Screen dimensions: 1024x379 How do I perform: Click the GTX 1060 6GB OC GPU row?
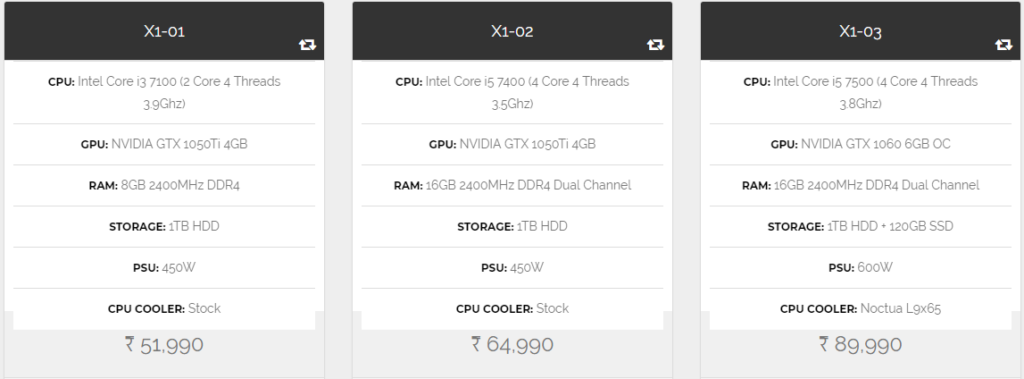860,144
